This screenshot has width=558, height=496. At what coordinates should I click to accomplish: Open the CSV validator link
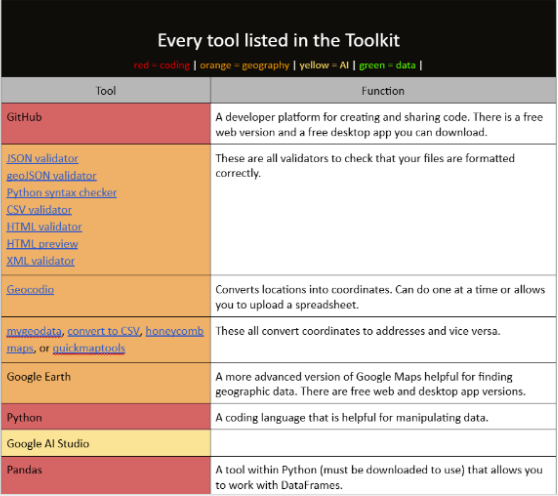(x=39, y=210)
